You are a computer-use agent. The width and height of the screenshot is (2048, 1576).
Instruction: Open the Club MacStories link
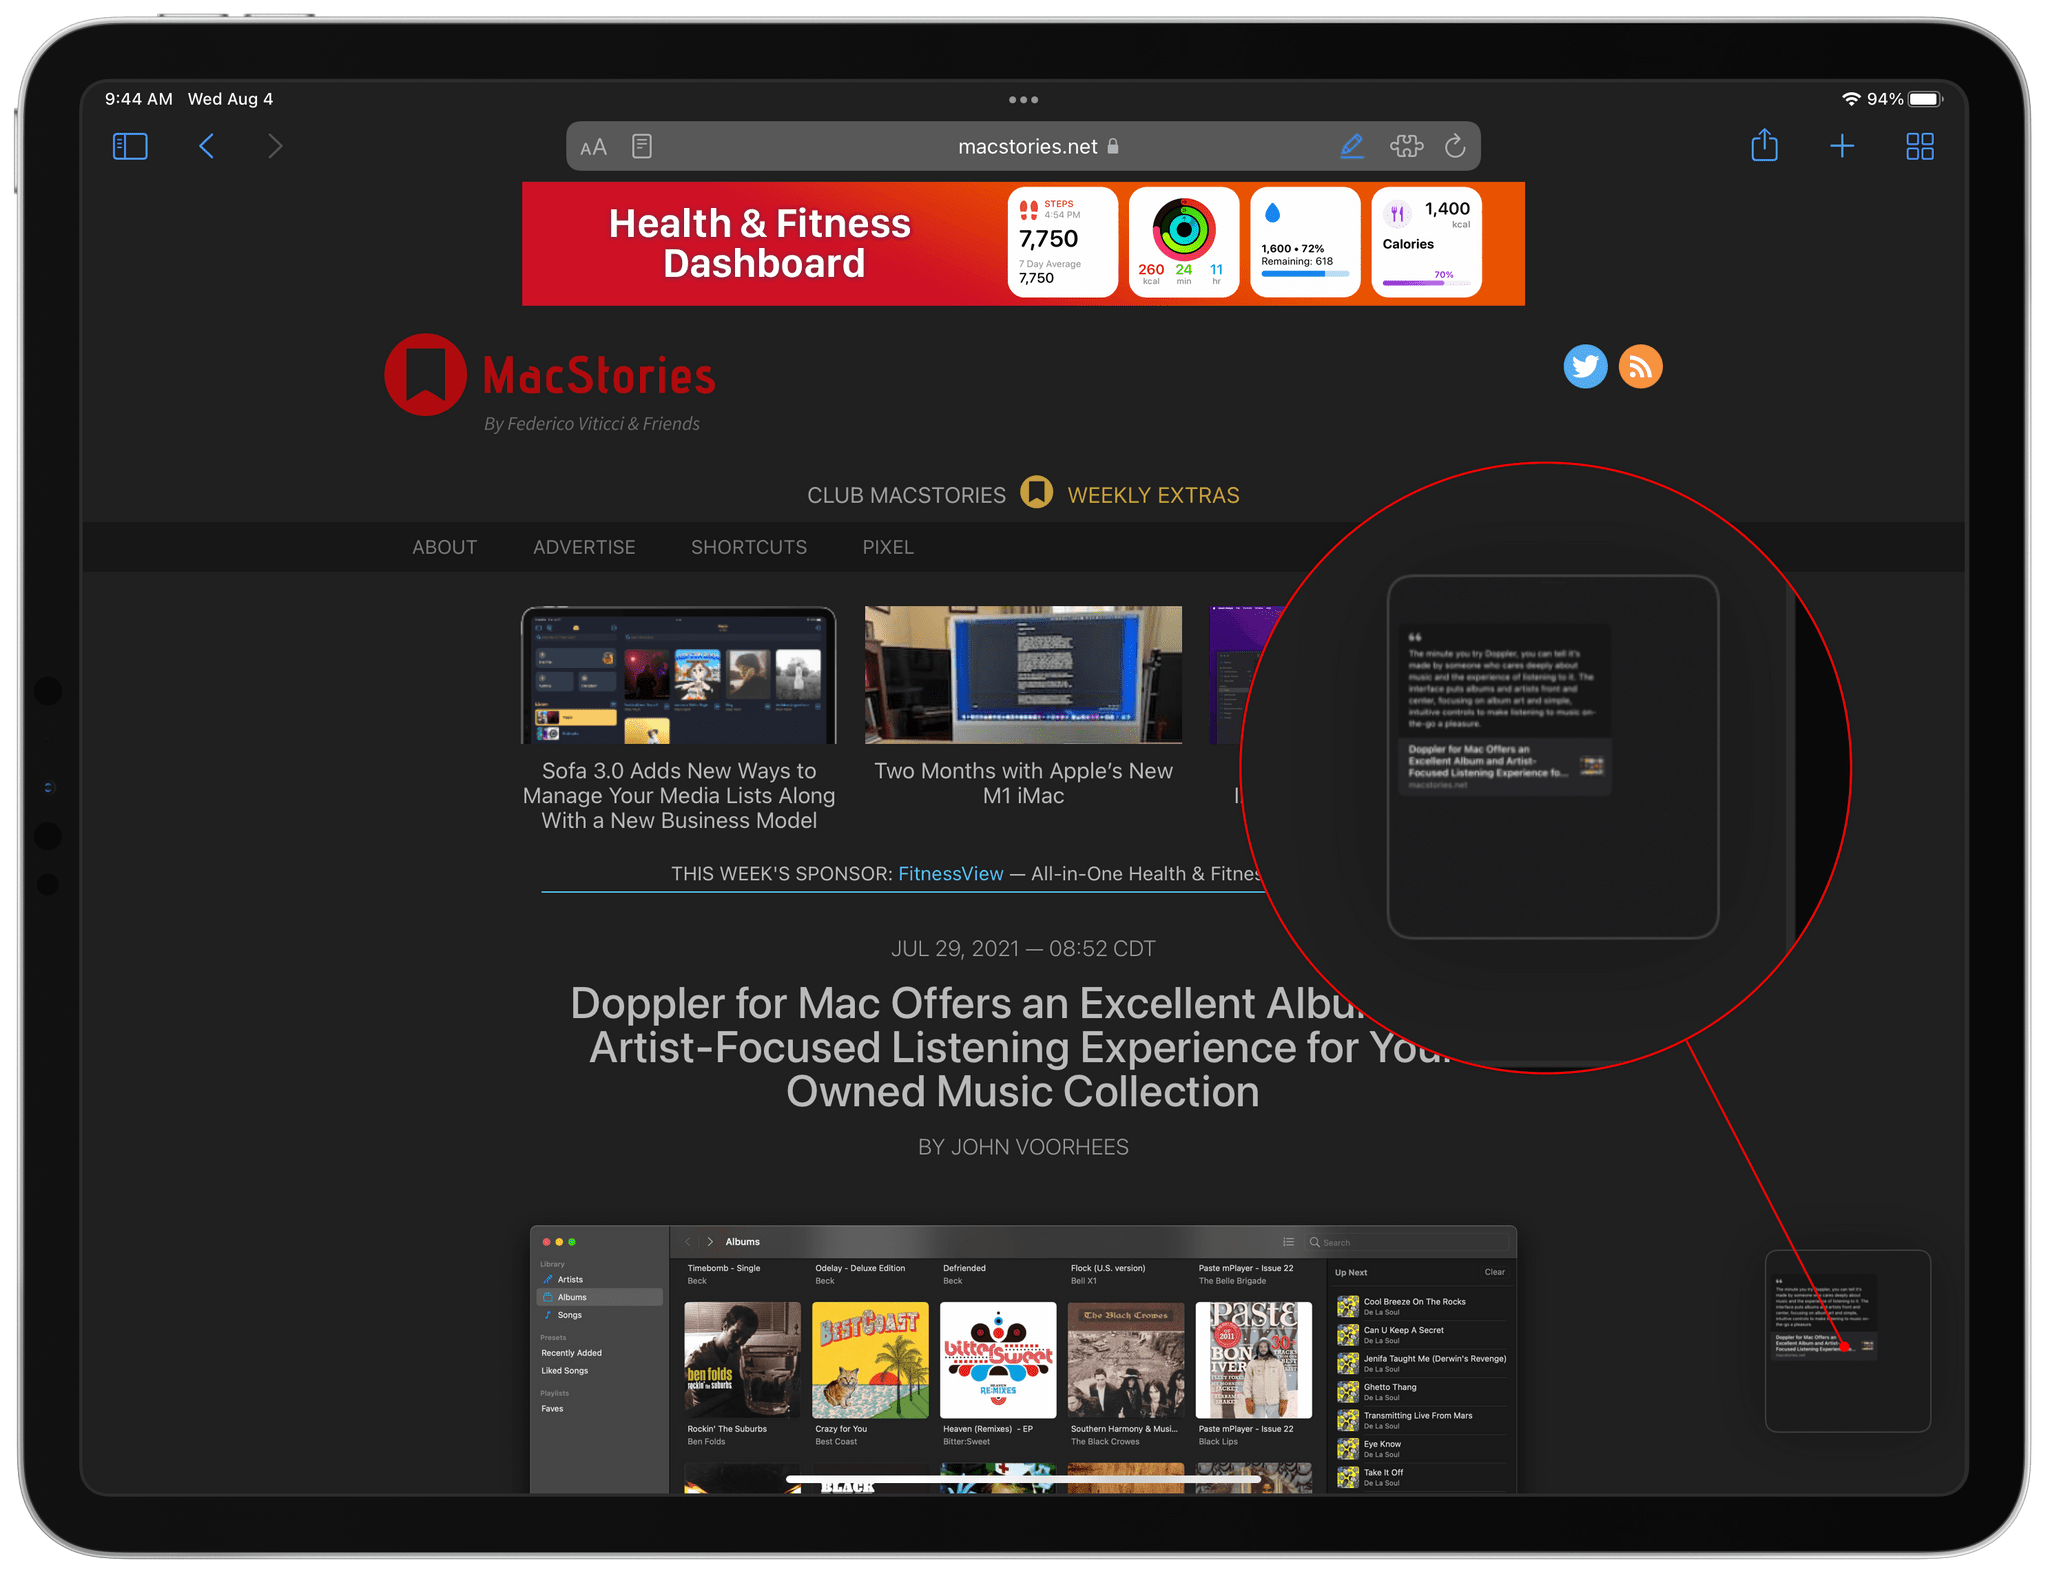pyautogui.click(x=906, y=496)
